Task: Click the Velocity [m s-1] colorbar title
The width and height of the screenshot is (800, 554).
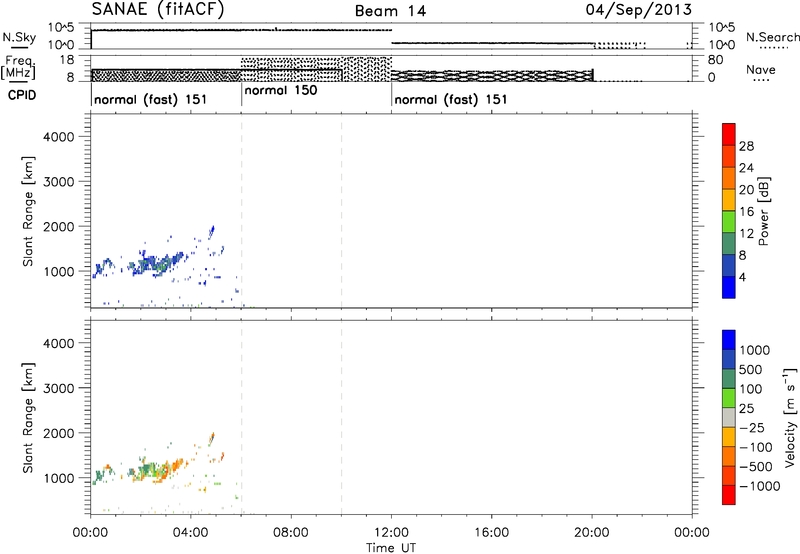Action: 790,417
